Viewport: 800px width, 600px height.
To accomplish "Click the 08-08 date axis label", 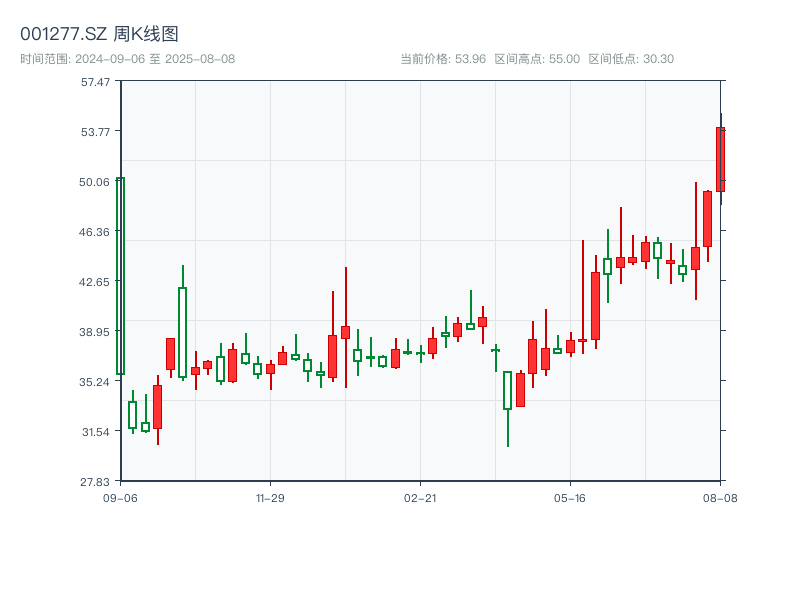I will coord(719,497).
